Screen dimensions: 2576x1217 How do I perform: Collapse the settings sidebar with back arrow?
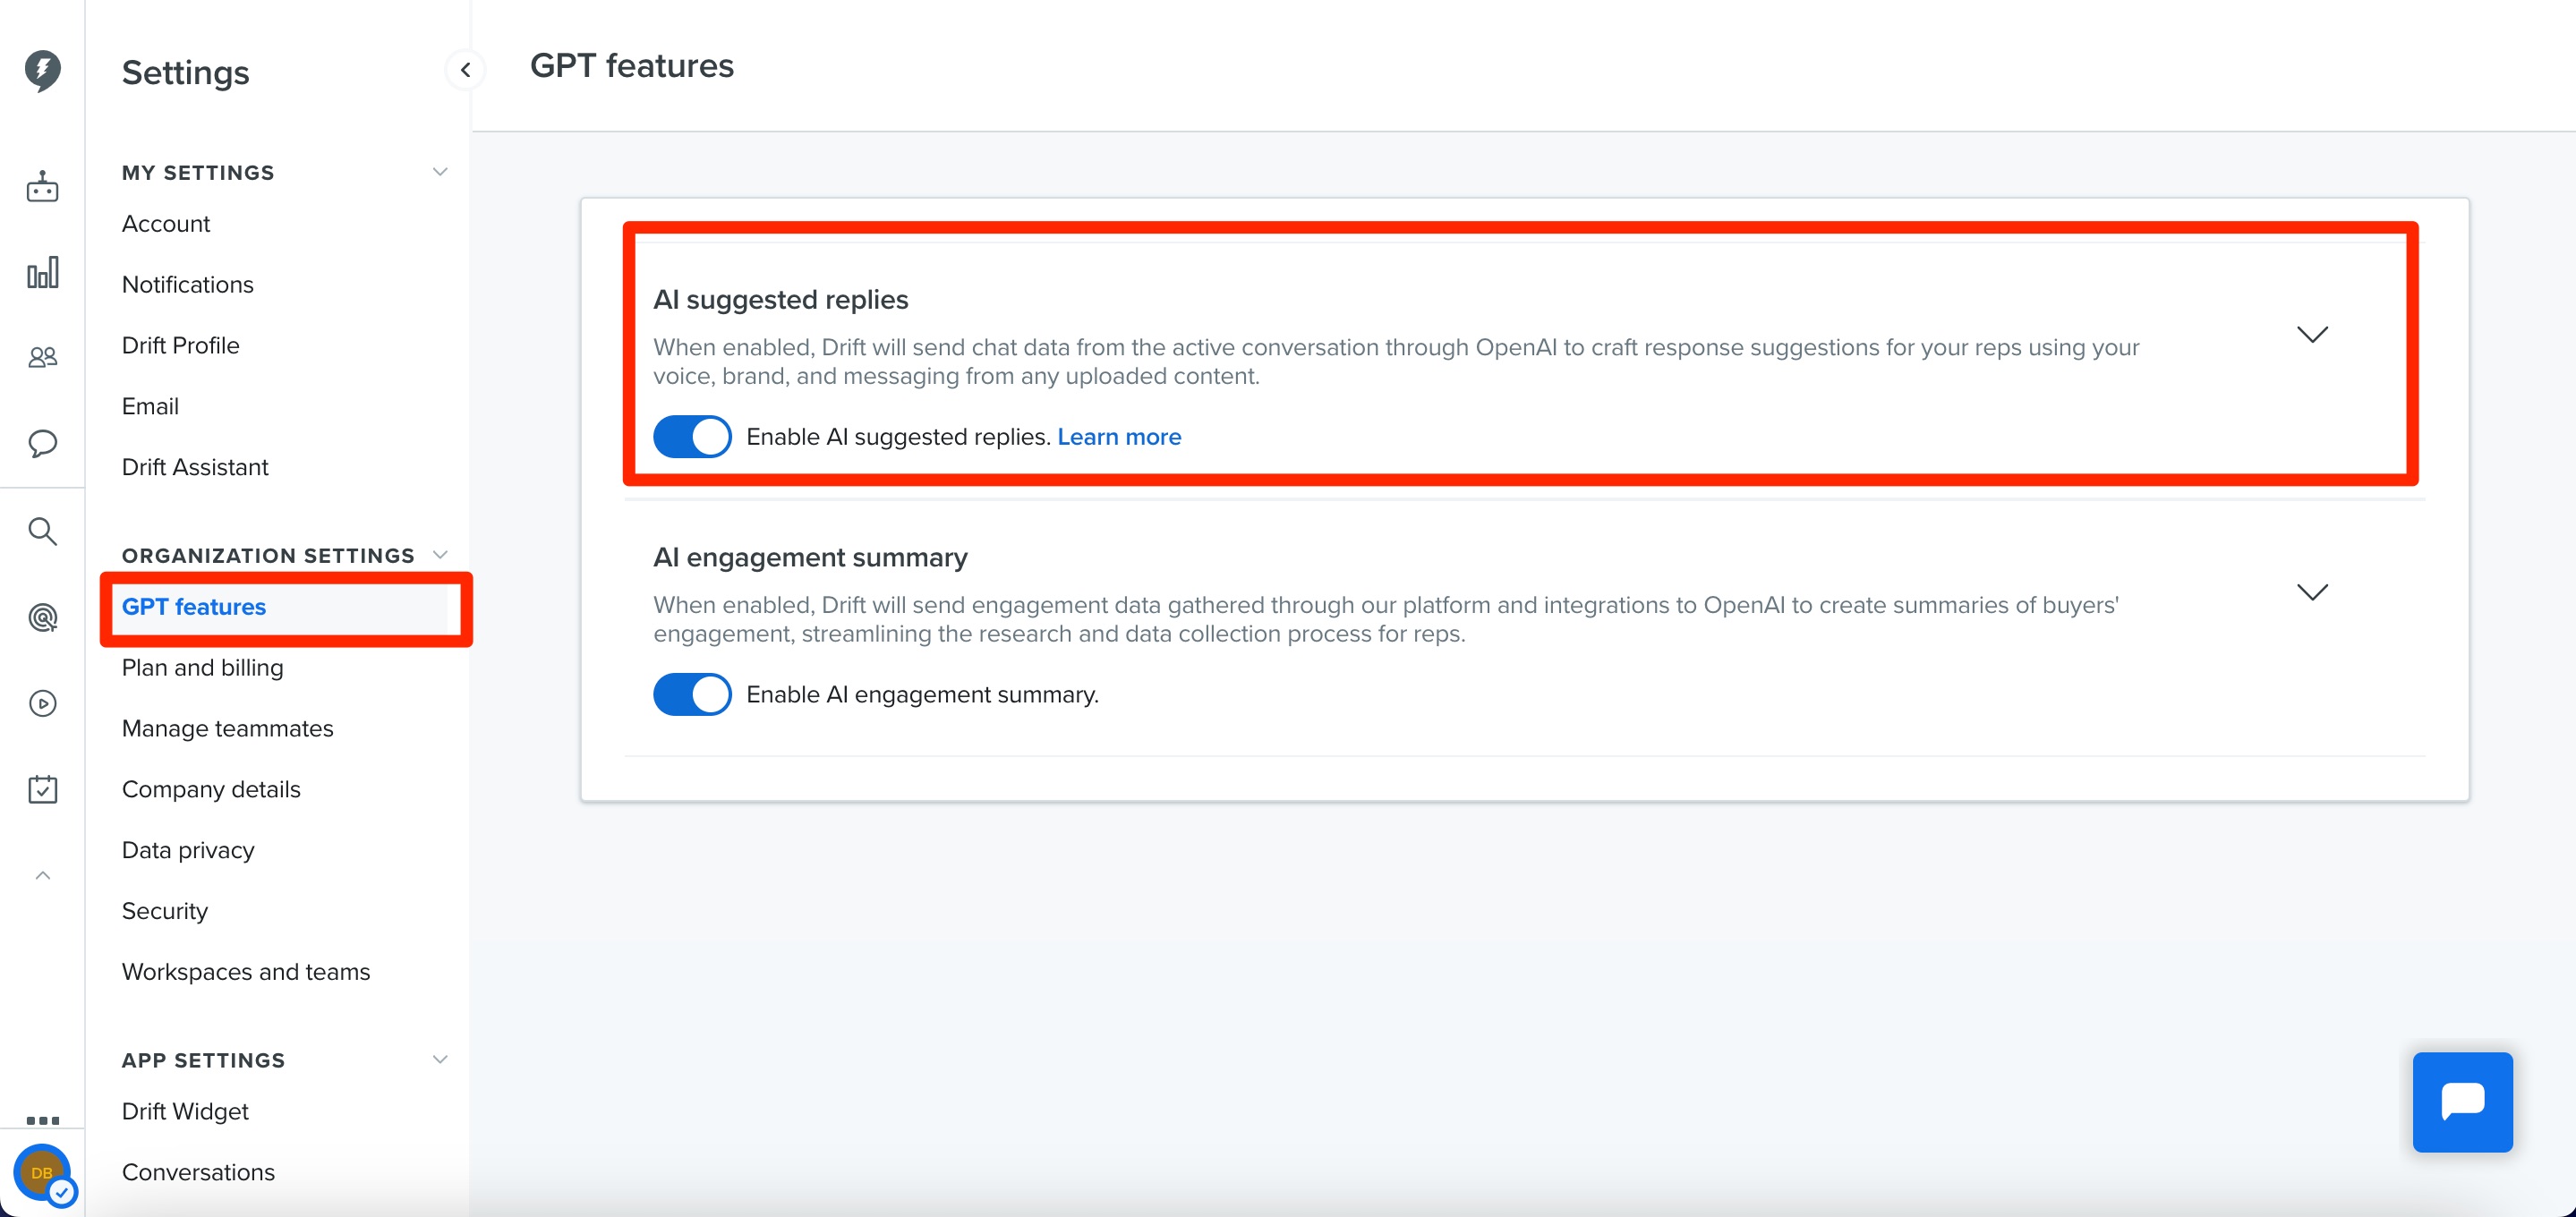click(465, 70)
